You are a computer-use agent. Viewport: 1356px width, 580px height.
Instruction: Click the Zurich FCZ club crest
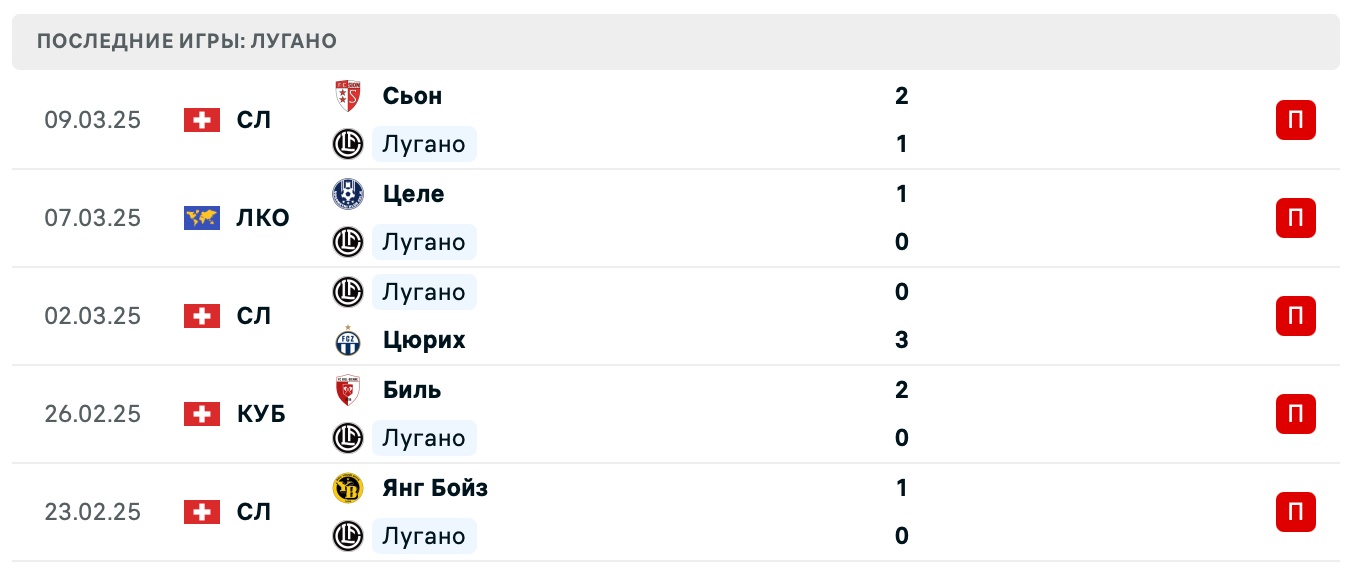[347, 340]
